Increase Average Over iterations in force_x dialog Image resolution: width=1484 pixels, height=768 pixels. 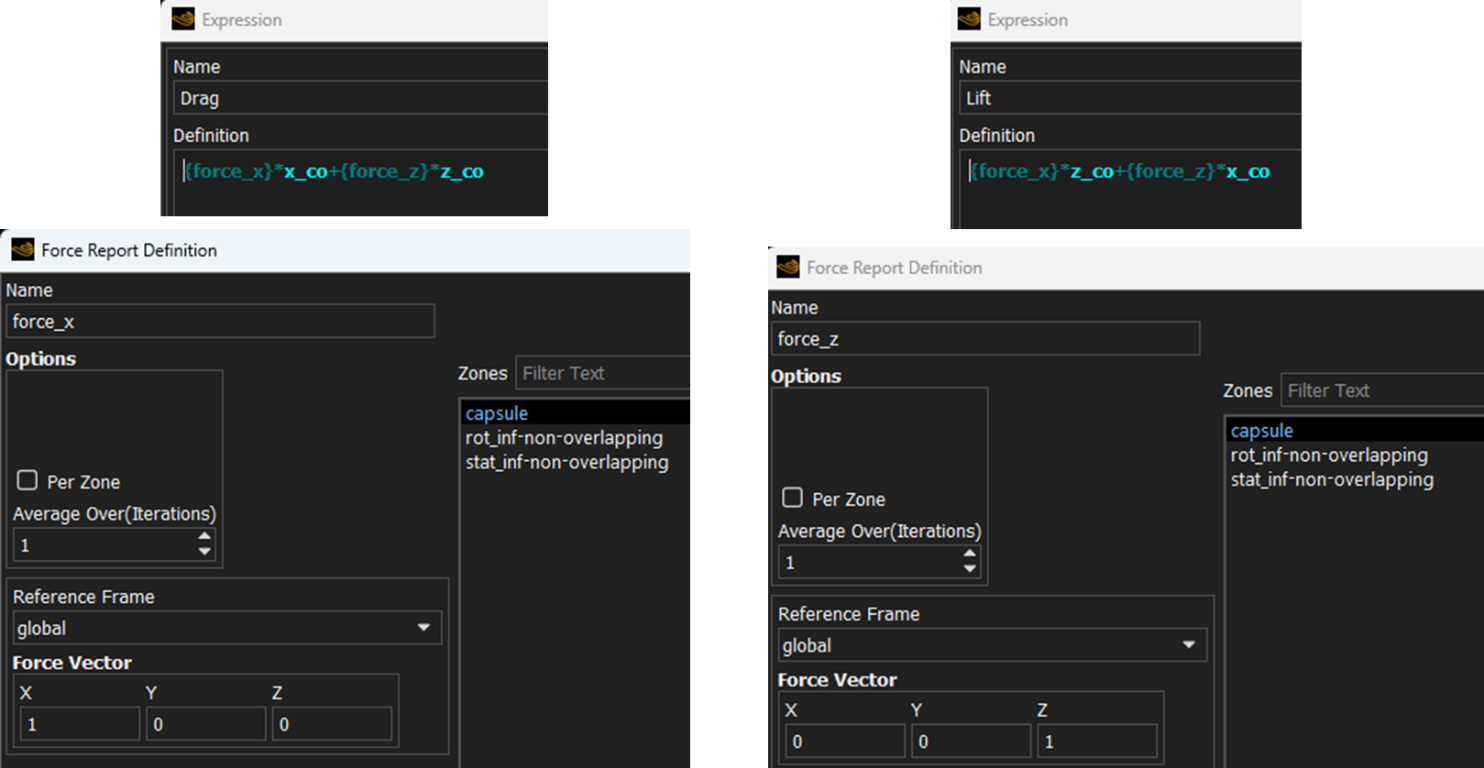click(x=205, y=537)
